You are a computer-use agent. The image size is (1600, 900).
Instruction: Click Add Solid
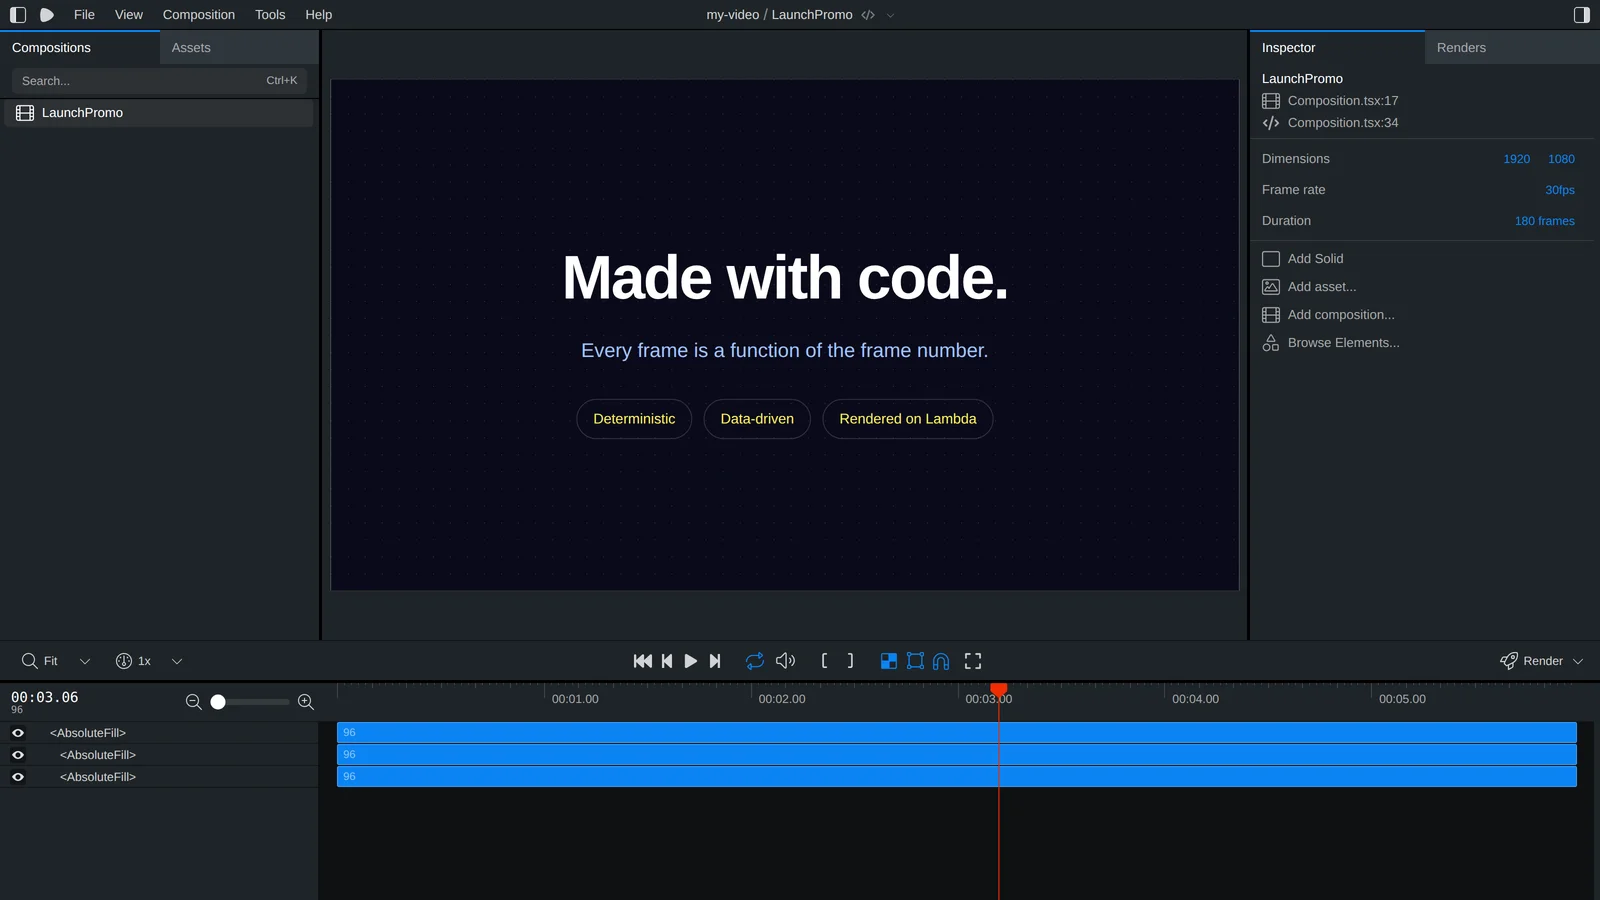(x=1315, y=259)
